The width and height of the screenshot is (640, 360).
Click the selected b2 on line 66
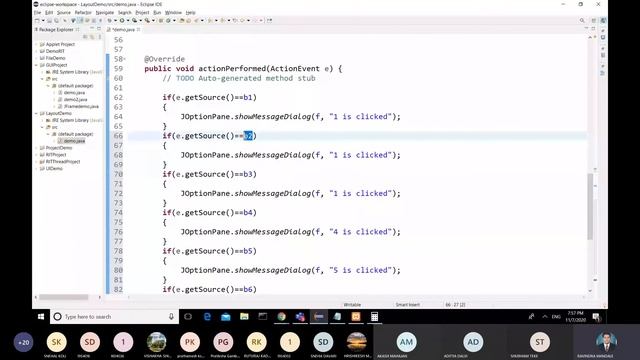pos(248,136)
